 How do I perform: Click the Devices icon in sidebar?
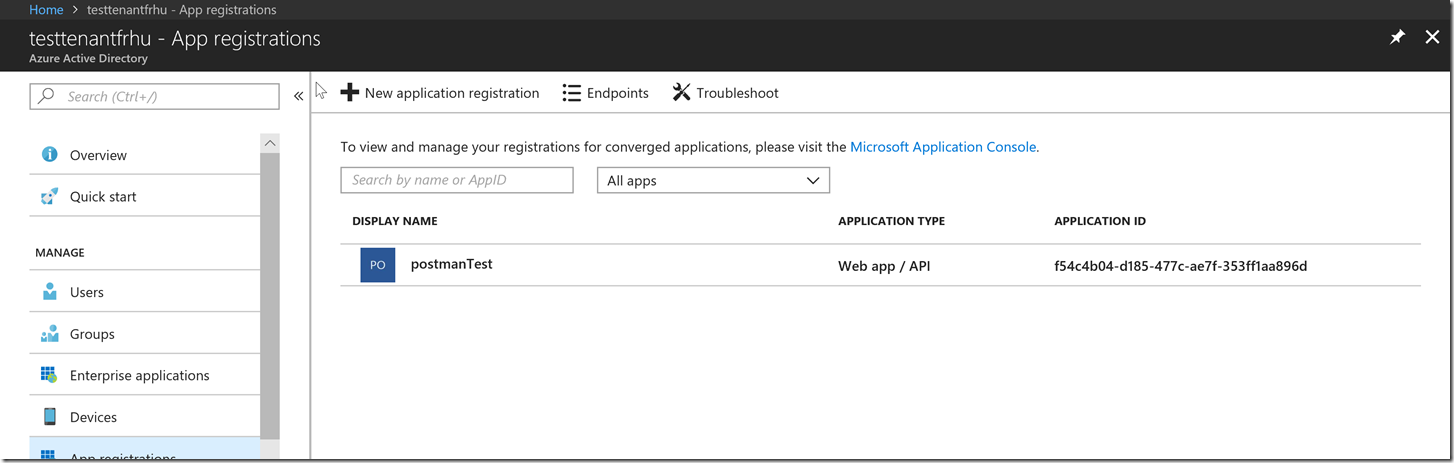49,417
